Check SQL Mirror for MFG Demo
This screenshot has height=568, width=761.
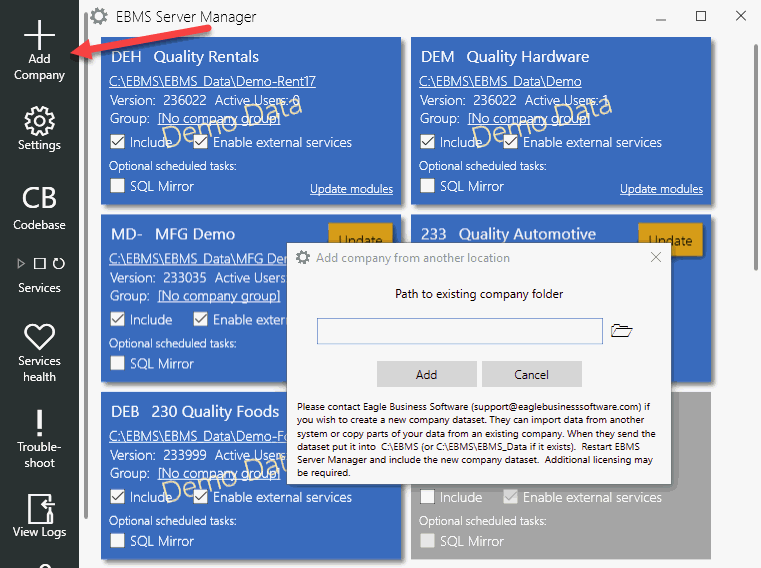pyautogui.click(x=117, y=363)
